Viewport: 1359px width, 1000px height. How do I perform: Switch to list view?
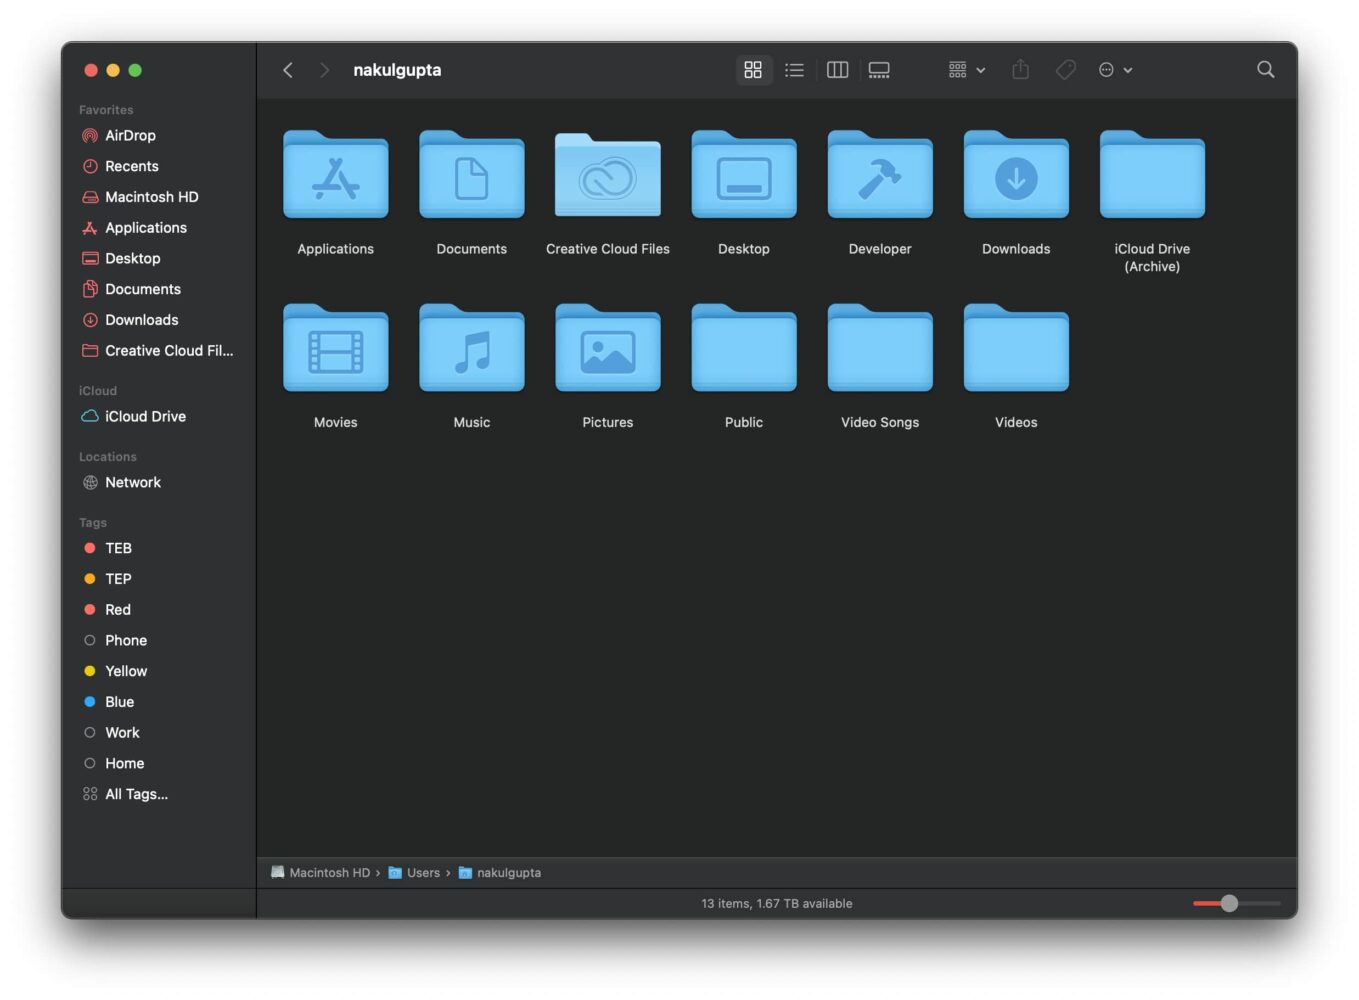point(794,70)
